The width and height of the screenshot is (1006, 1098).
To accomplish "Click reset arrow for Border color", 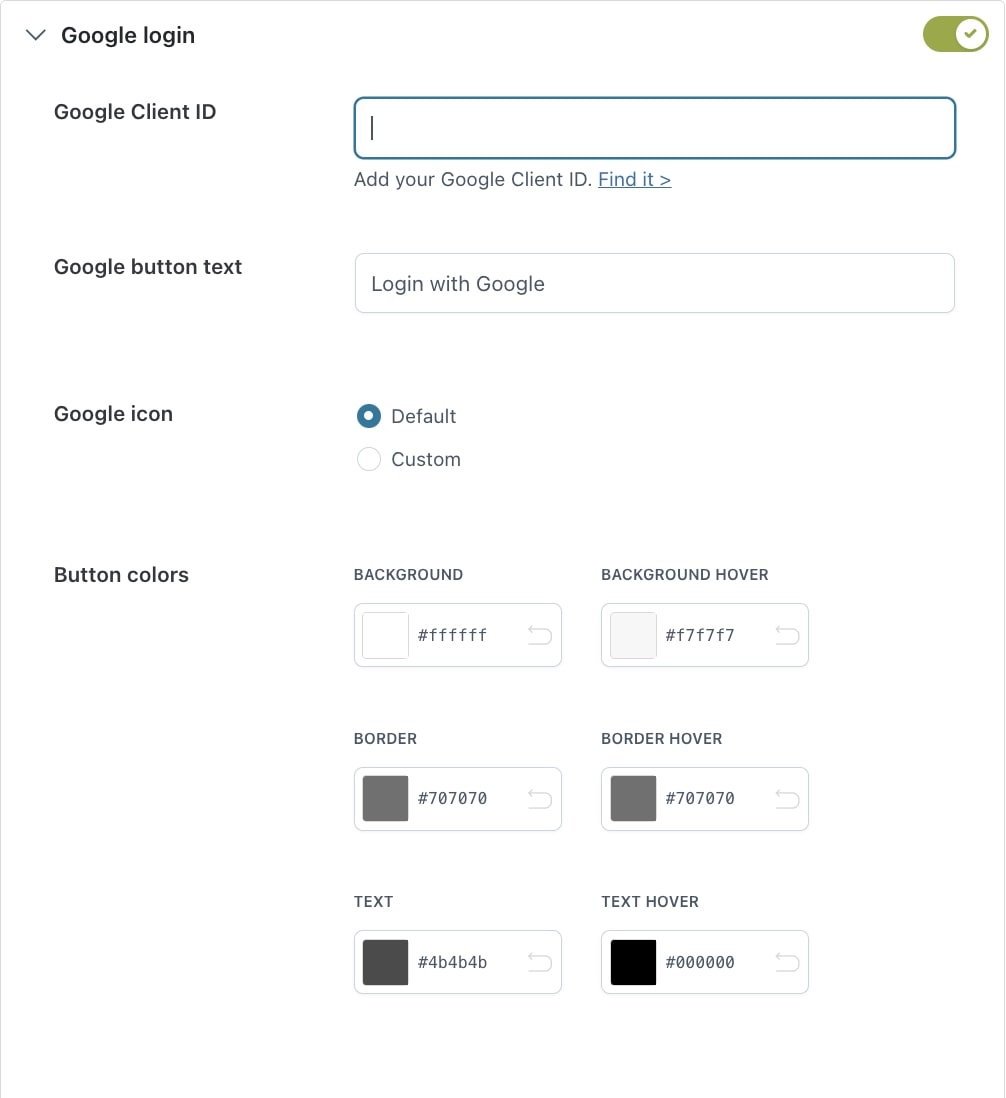I will [540, 798].
